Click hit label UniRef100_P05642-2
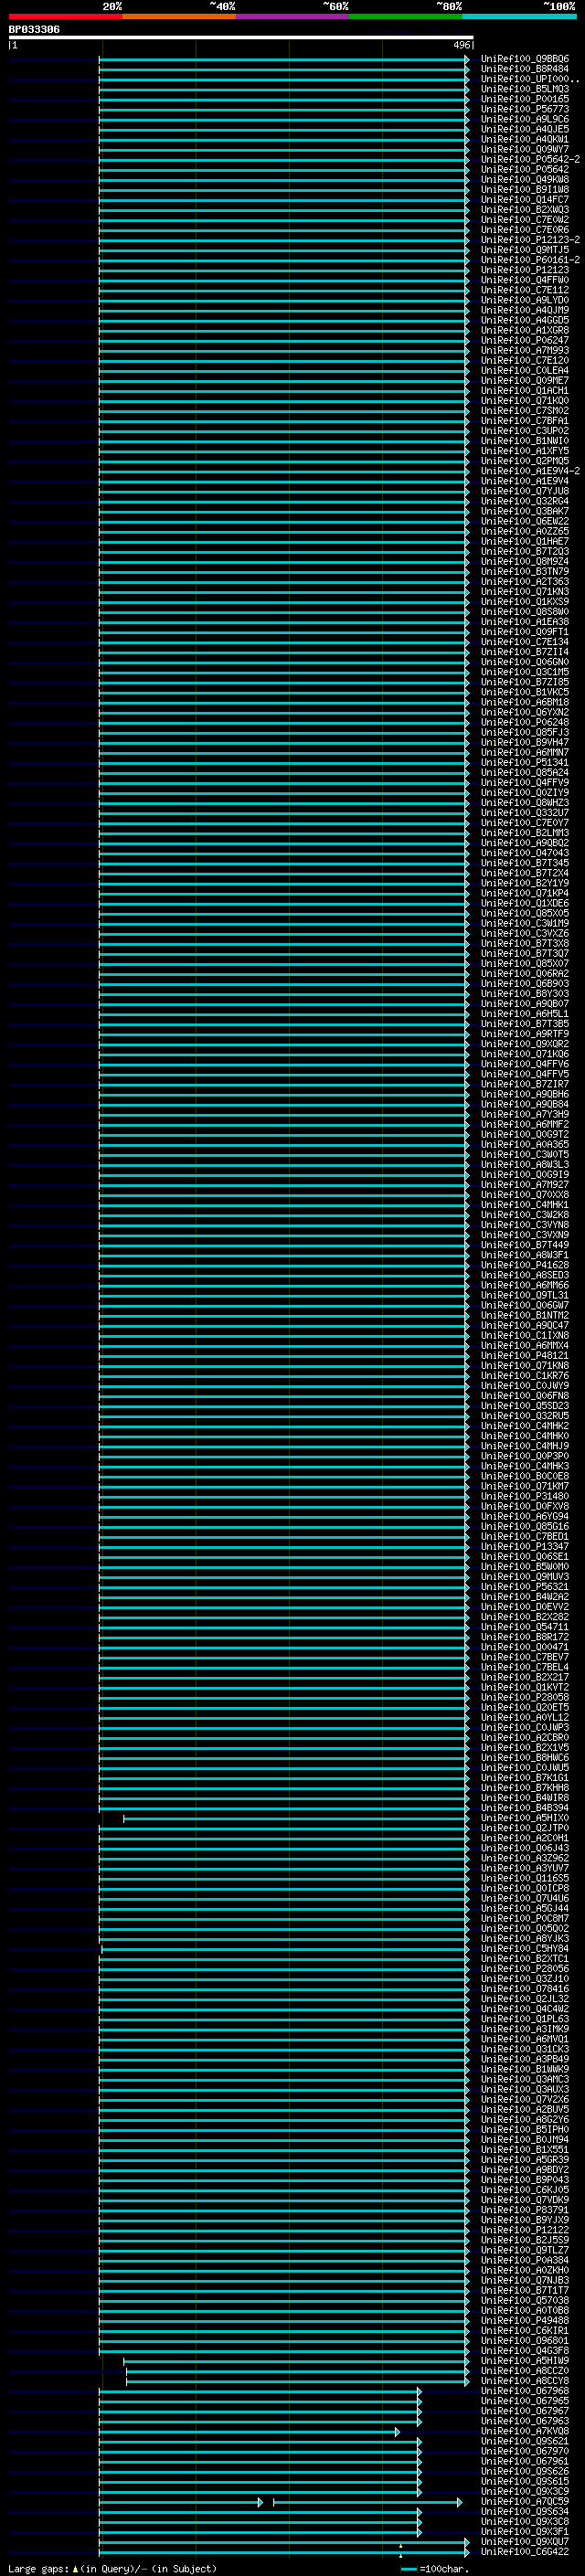Viewport: 585px width, 2576px height. point(530,160)
